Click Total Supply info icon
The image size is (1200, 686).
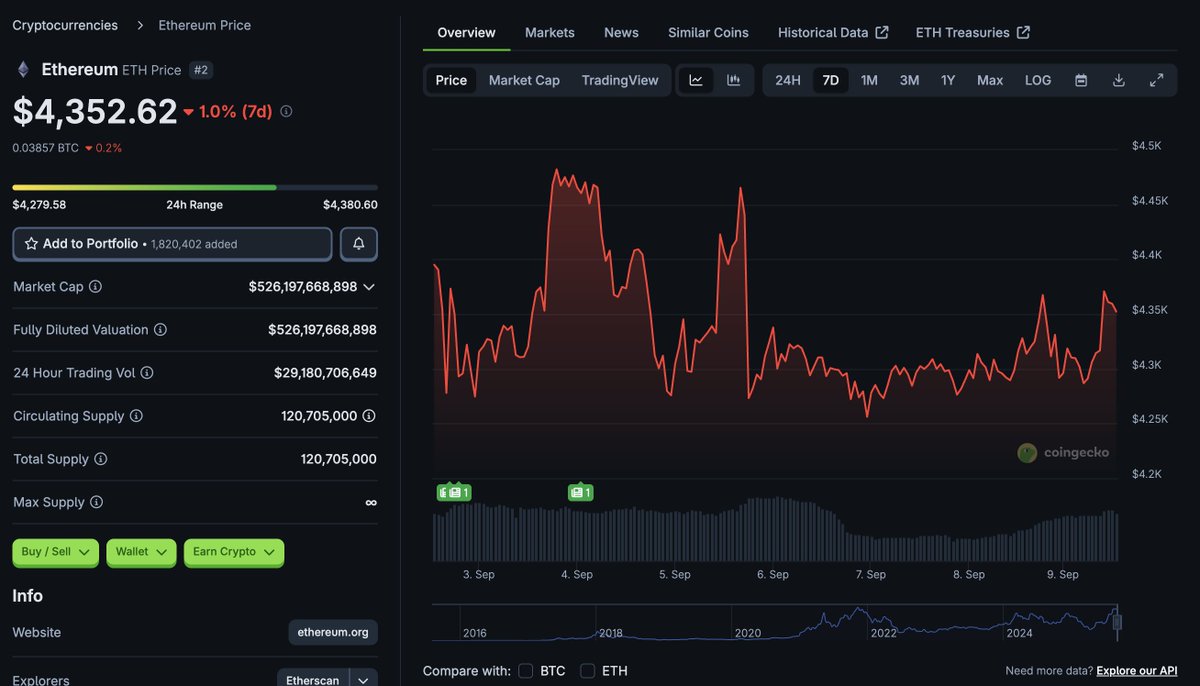(100, 459)
